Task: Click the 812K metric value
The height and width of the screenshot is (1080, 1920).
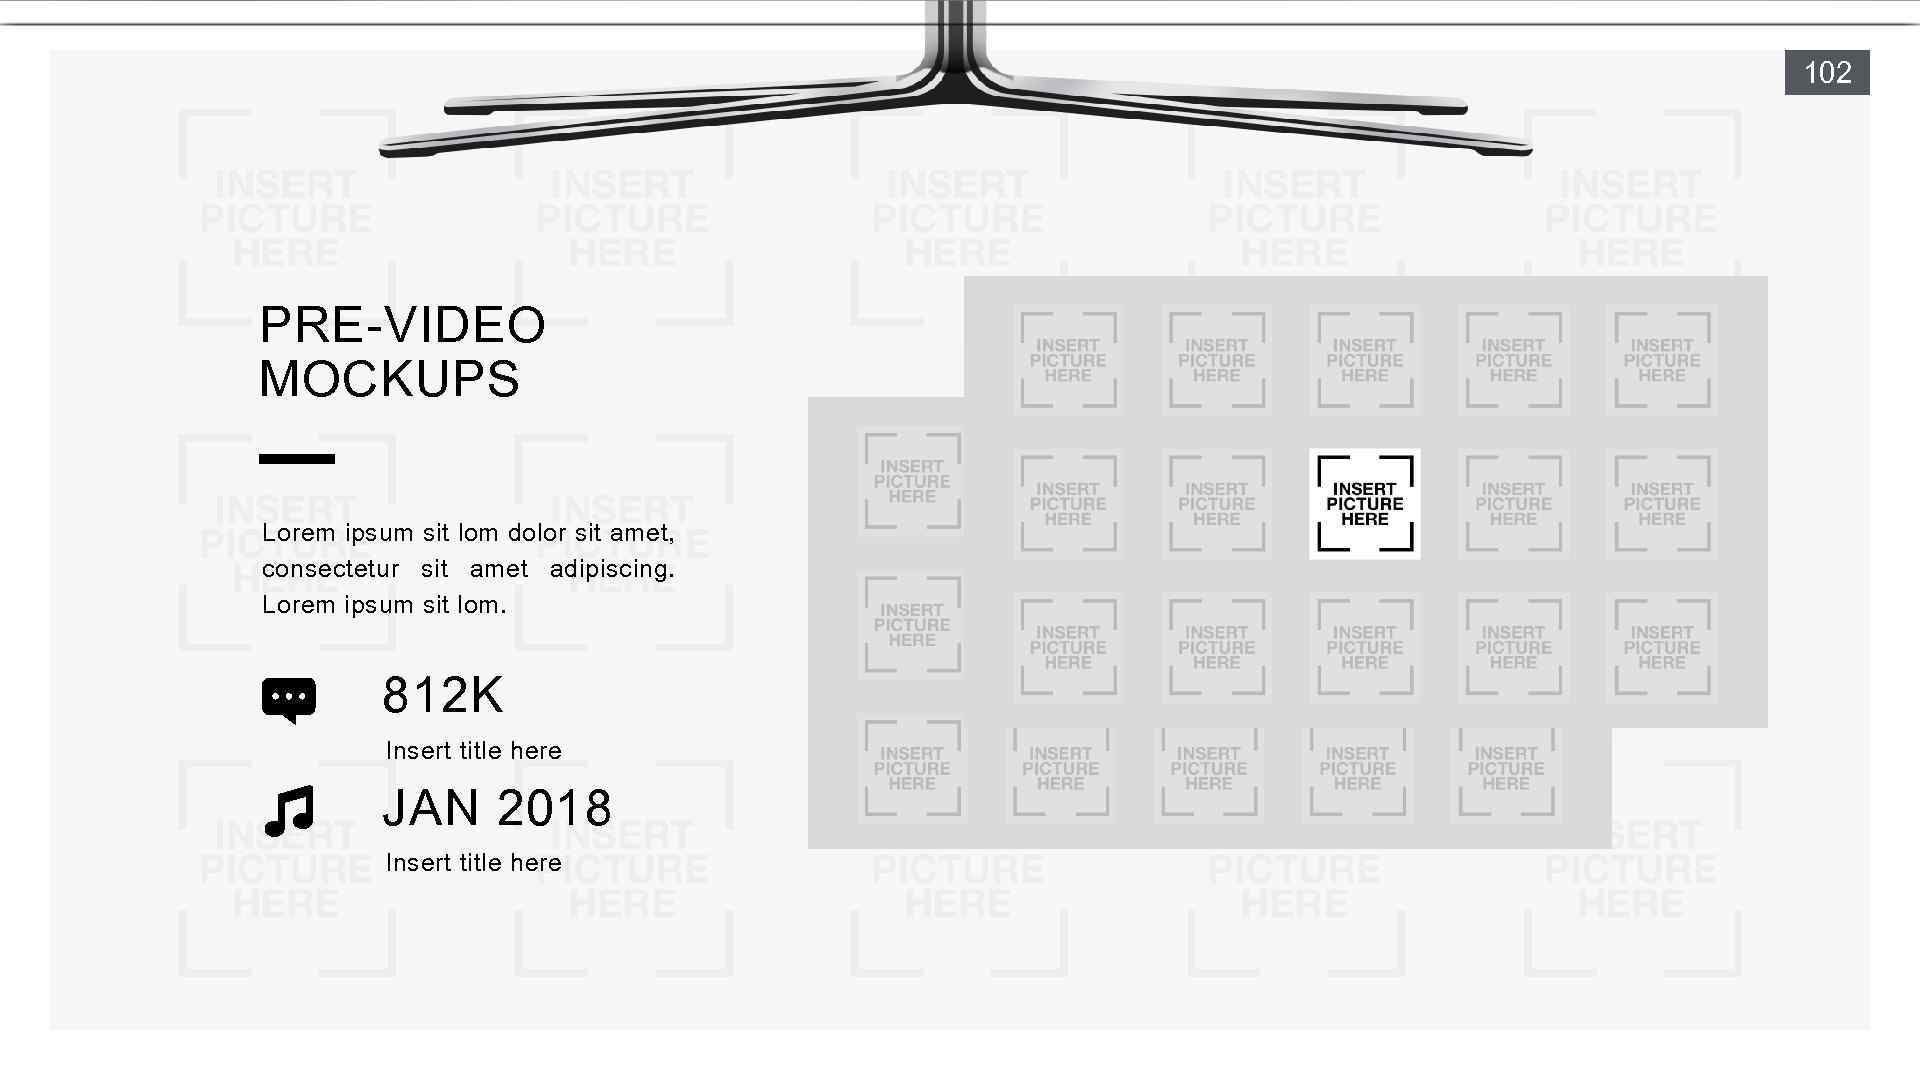Action: coord(443,694)
